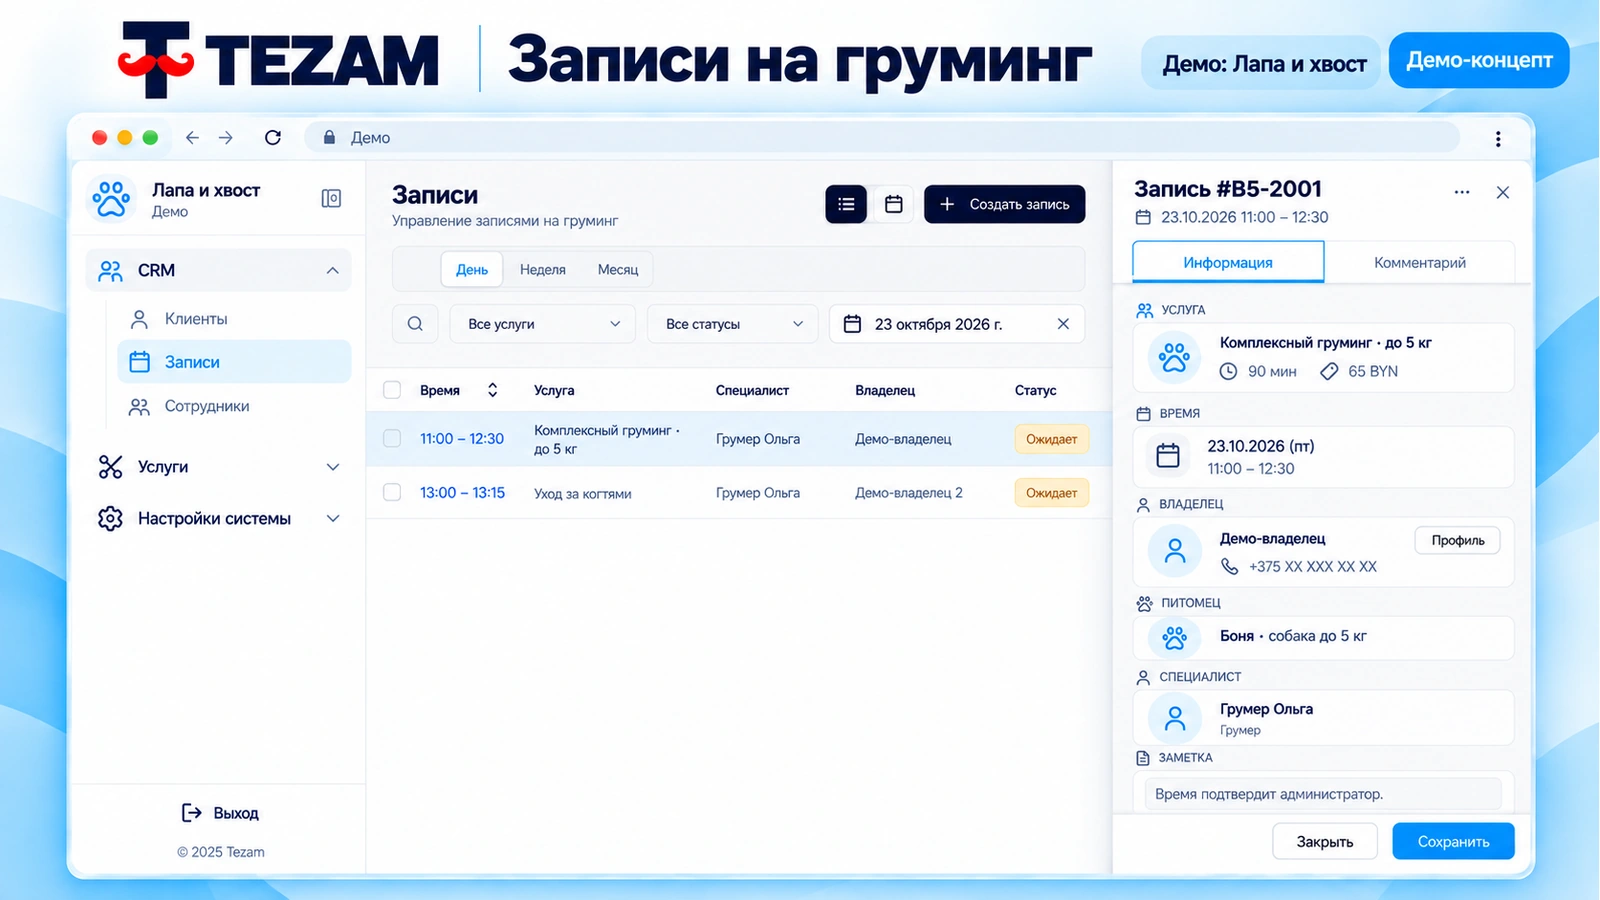Click the Заметка text field

[1323, 794]
